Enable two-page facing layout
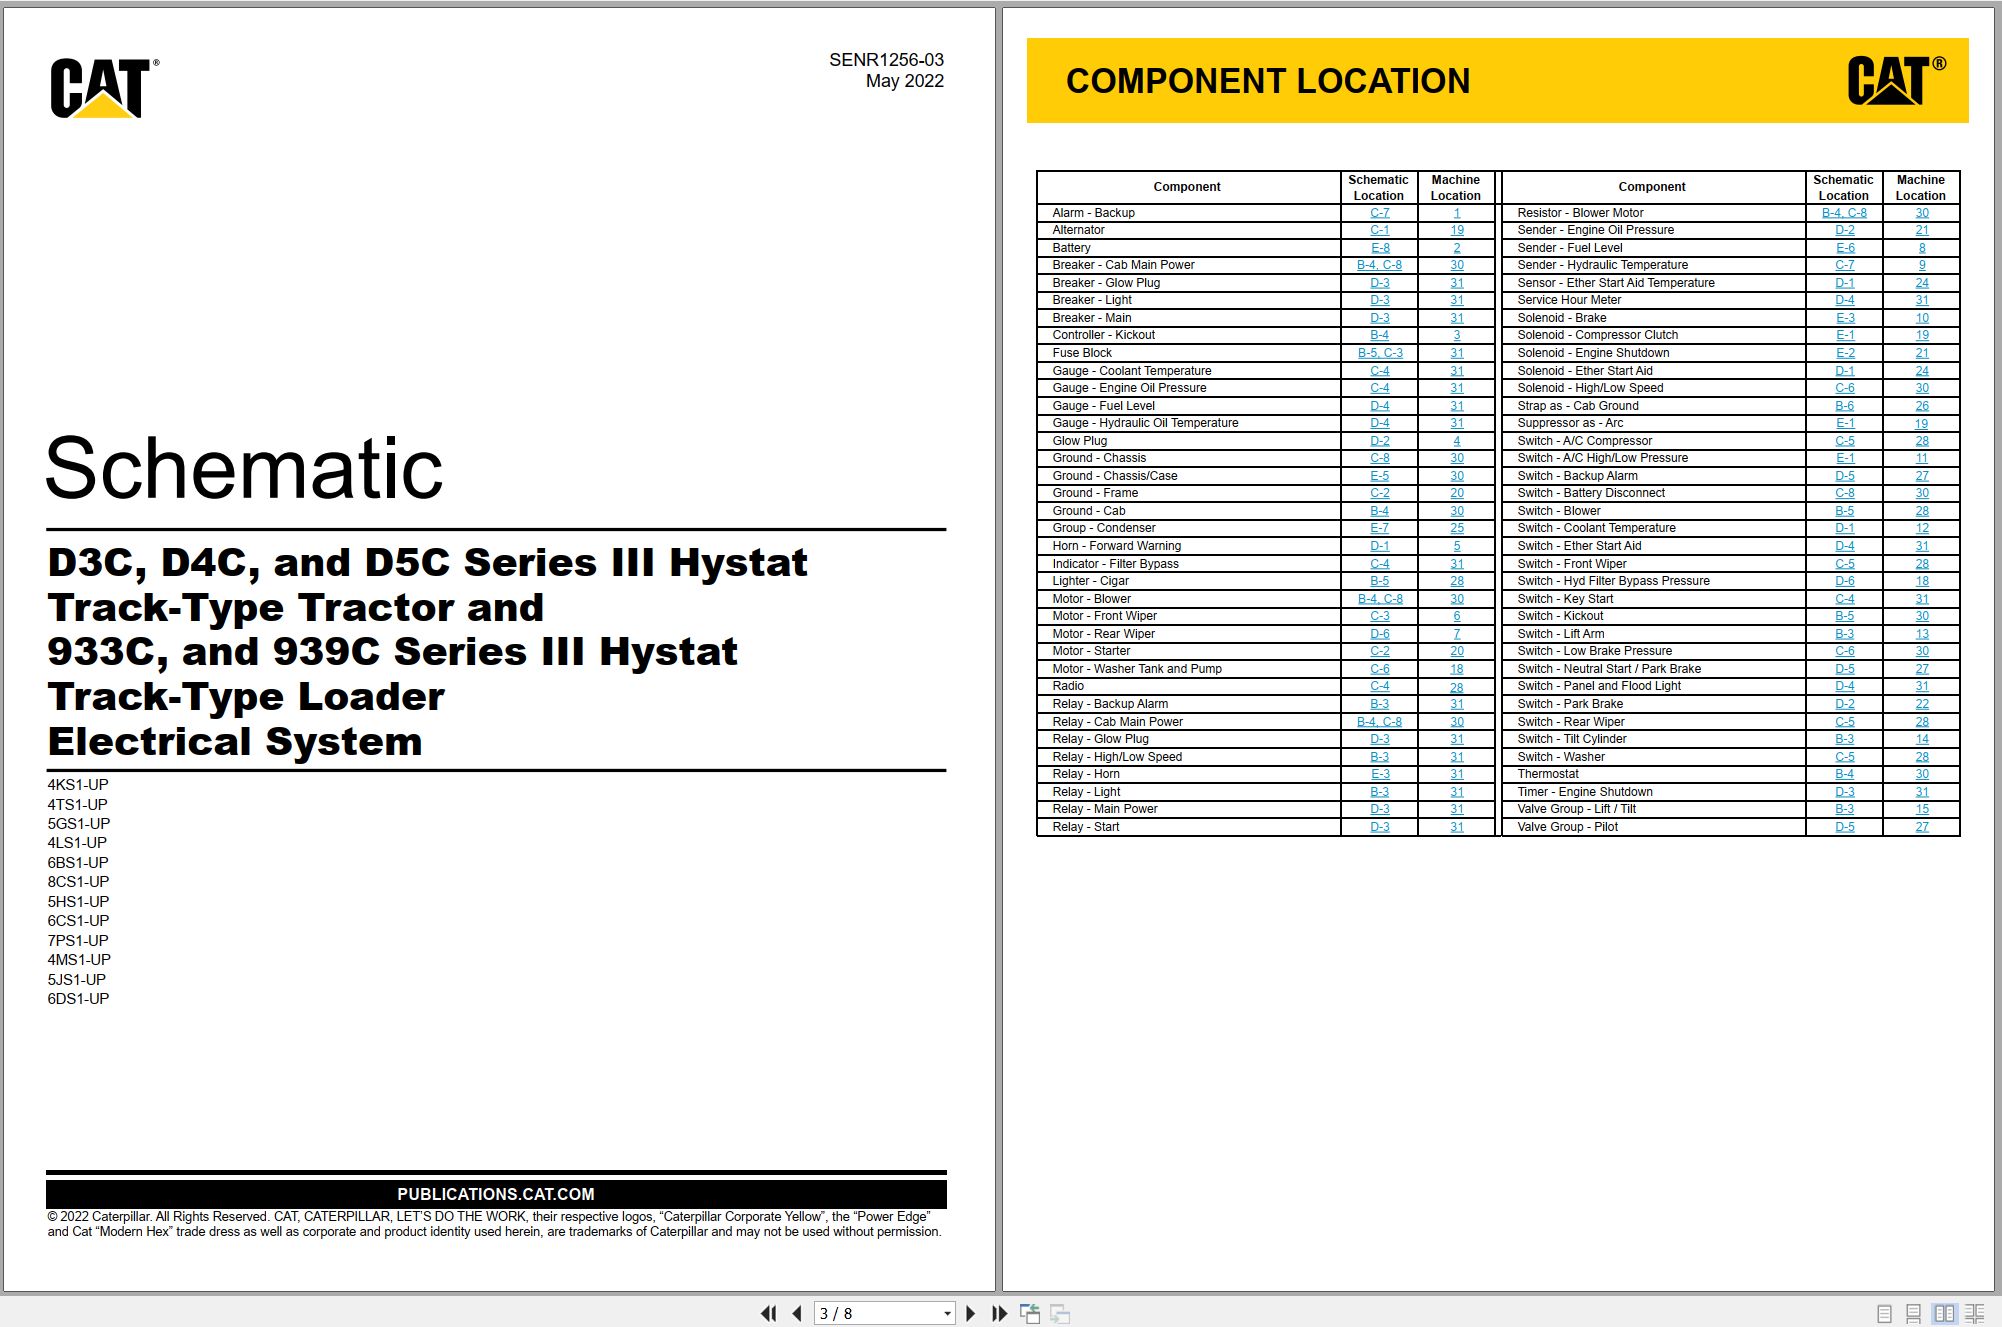The width and height of the screenshot is (2002, 1327). [x=1944, y=1314]
